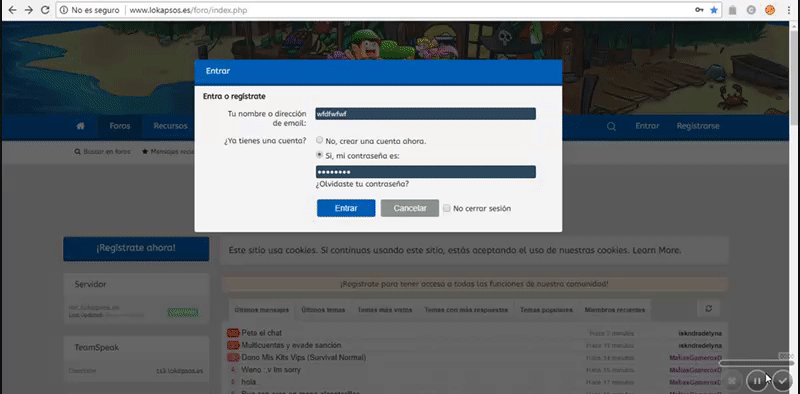Image resolution: width=800 pixels, height=394 pixels.
Task: Open the Foros navigation tab
Action: (120, 126)
